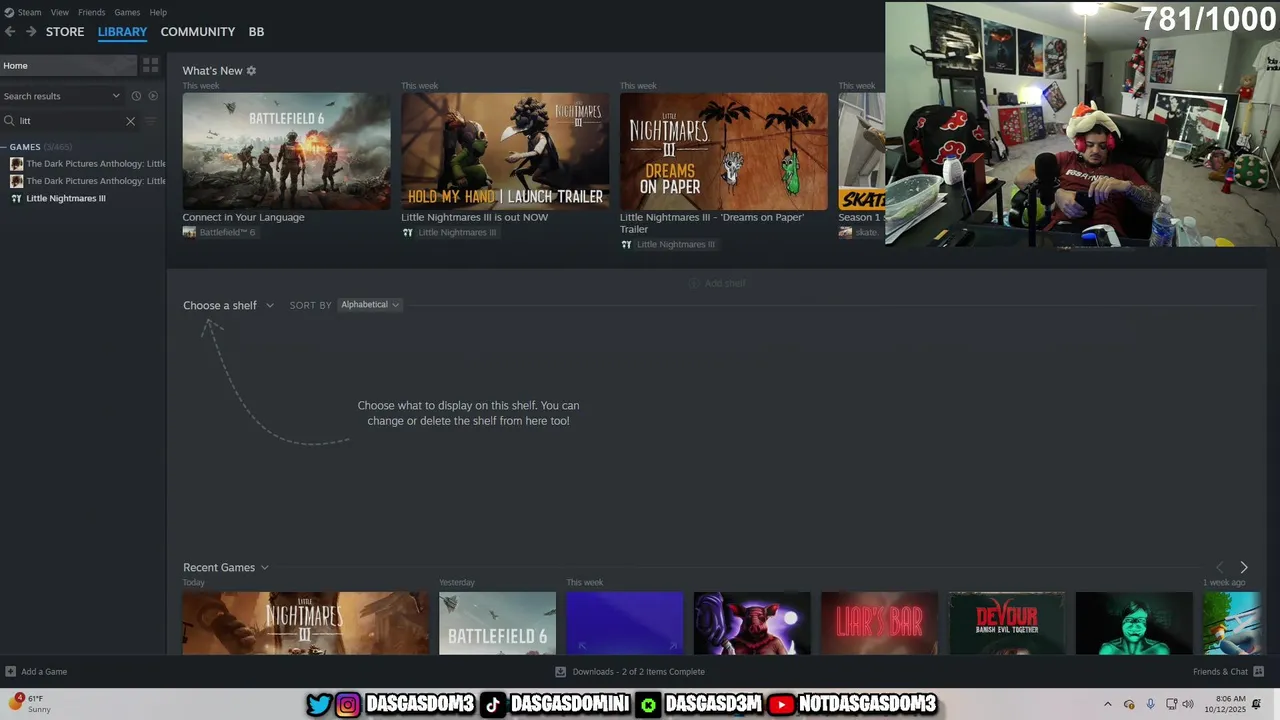Viewport: 1280px width, 720px height.
Task: Show next recent games with right arrow
Action: tap(1244, 567)
